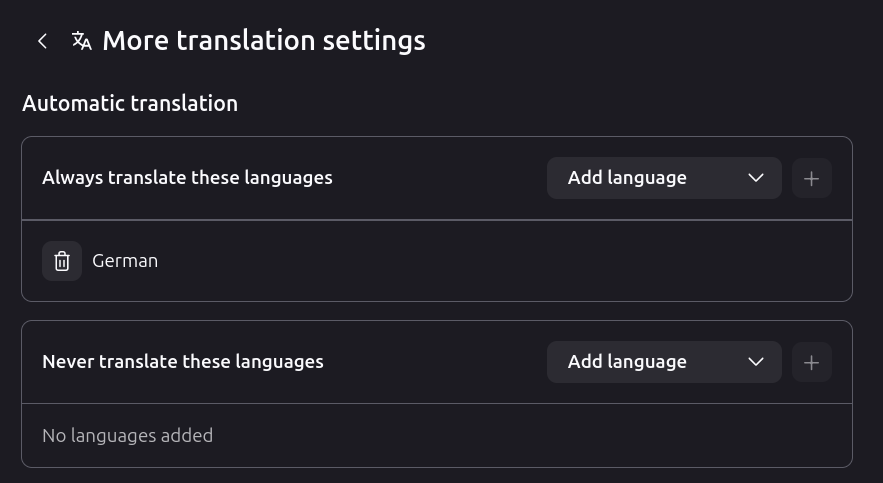Open Add language dropdown for Never translate
This screenshot has height=483, width=883.
663,362
